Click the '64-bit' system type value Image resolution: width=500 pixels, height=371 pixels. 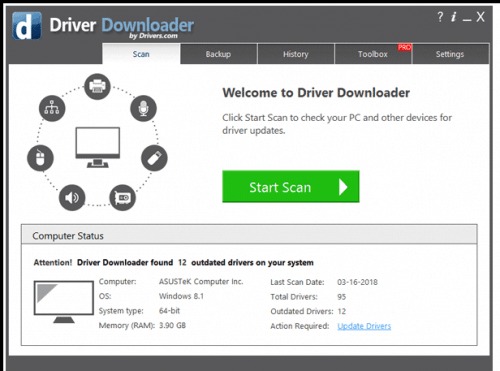tap(169, 311)
